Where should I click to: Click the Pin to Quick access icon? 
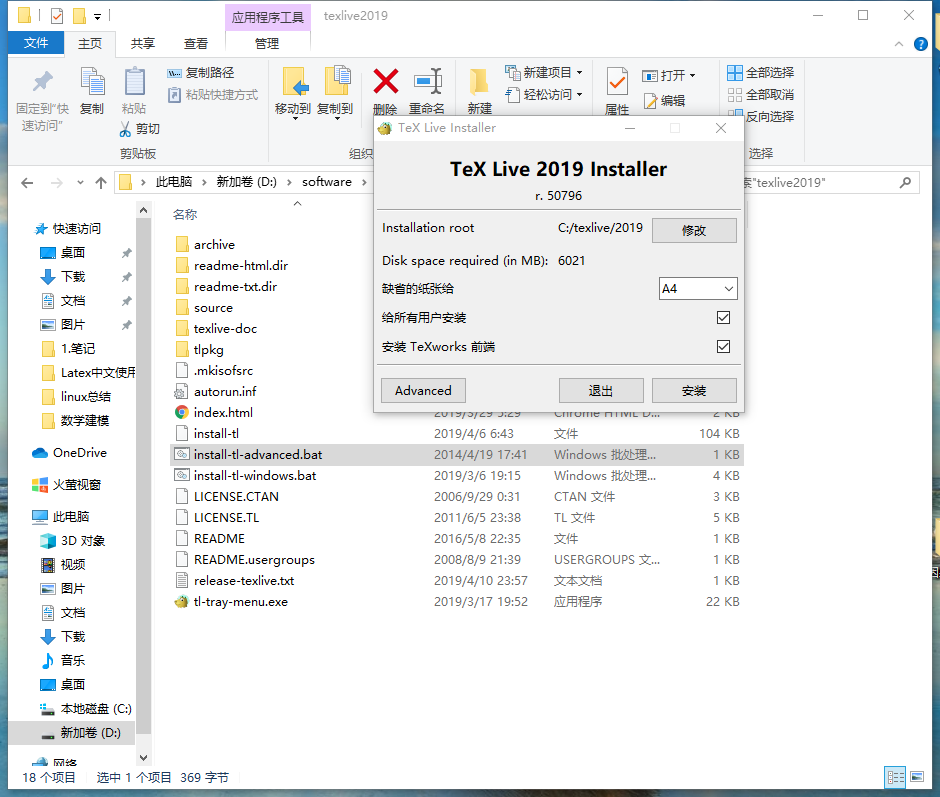(x=42, y=82)
